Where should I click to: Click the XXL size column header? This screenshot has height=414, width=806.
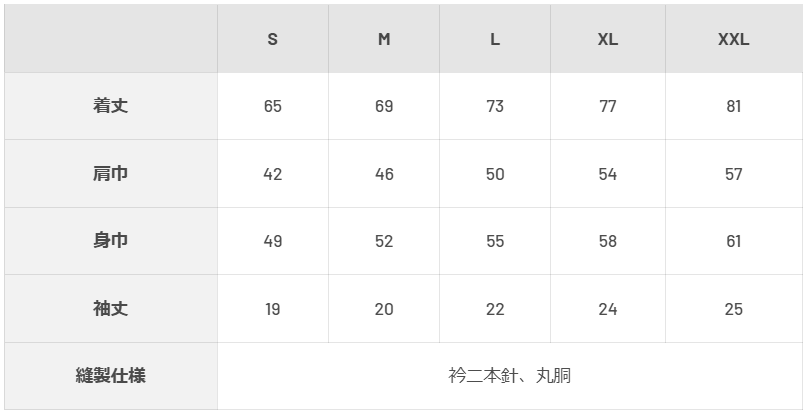(x=734, y=40)
